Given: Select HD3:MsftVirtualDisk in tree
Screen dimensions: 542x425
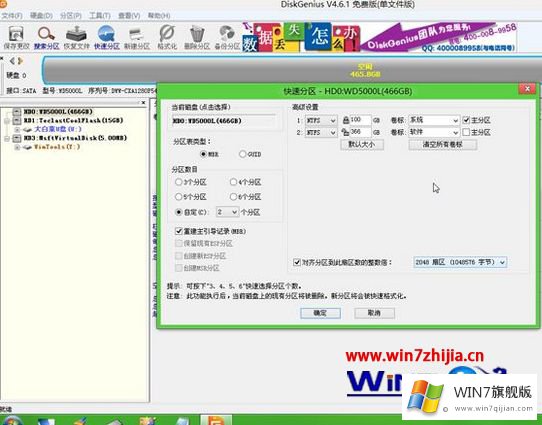Looking at the screenshot, I should point(75,138).
